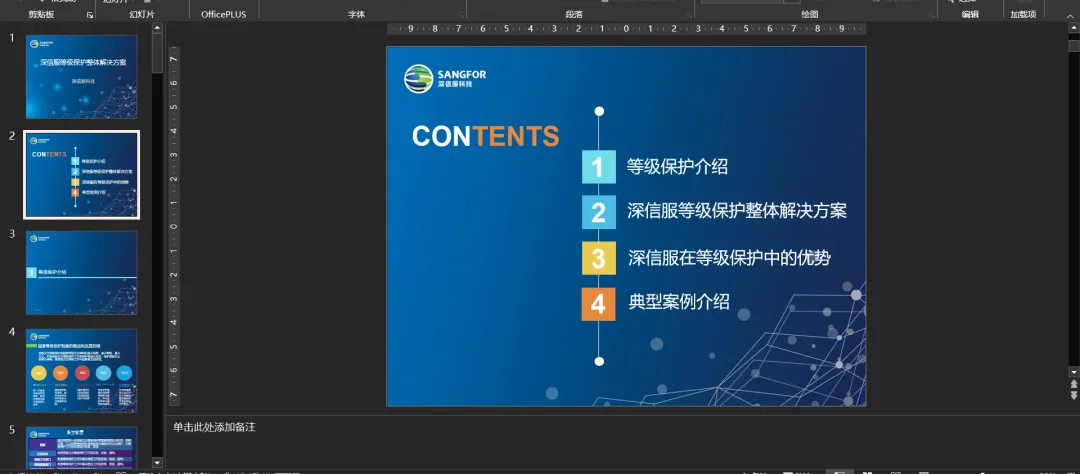This screenshot has height=474, width=1080.
Task: Click the text 深信服等级保护整体解决方案 on slide
Action: (x=737, y=211)
